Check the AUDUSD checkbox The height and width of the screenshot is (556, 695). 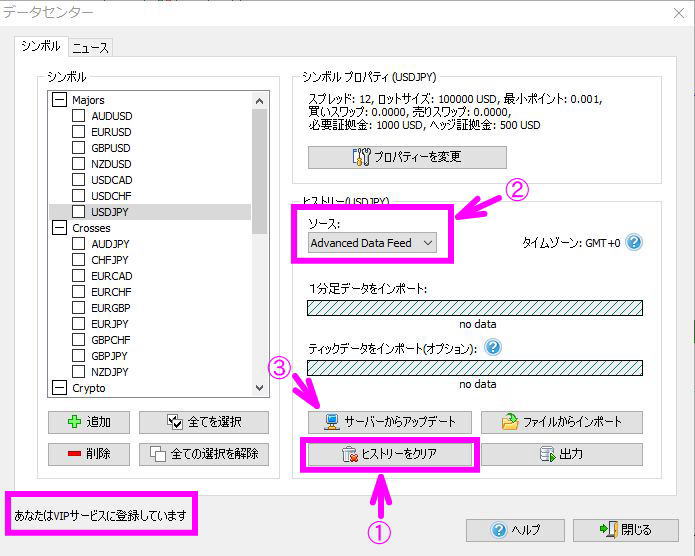point(78,116)
